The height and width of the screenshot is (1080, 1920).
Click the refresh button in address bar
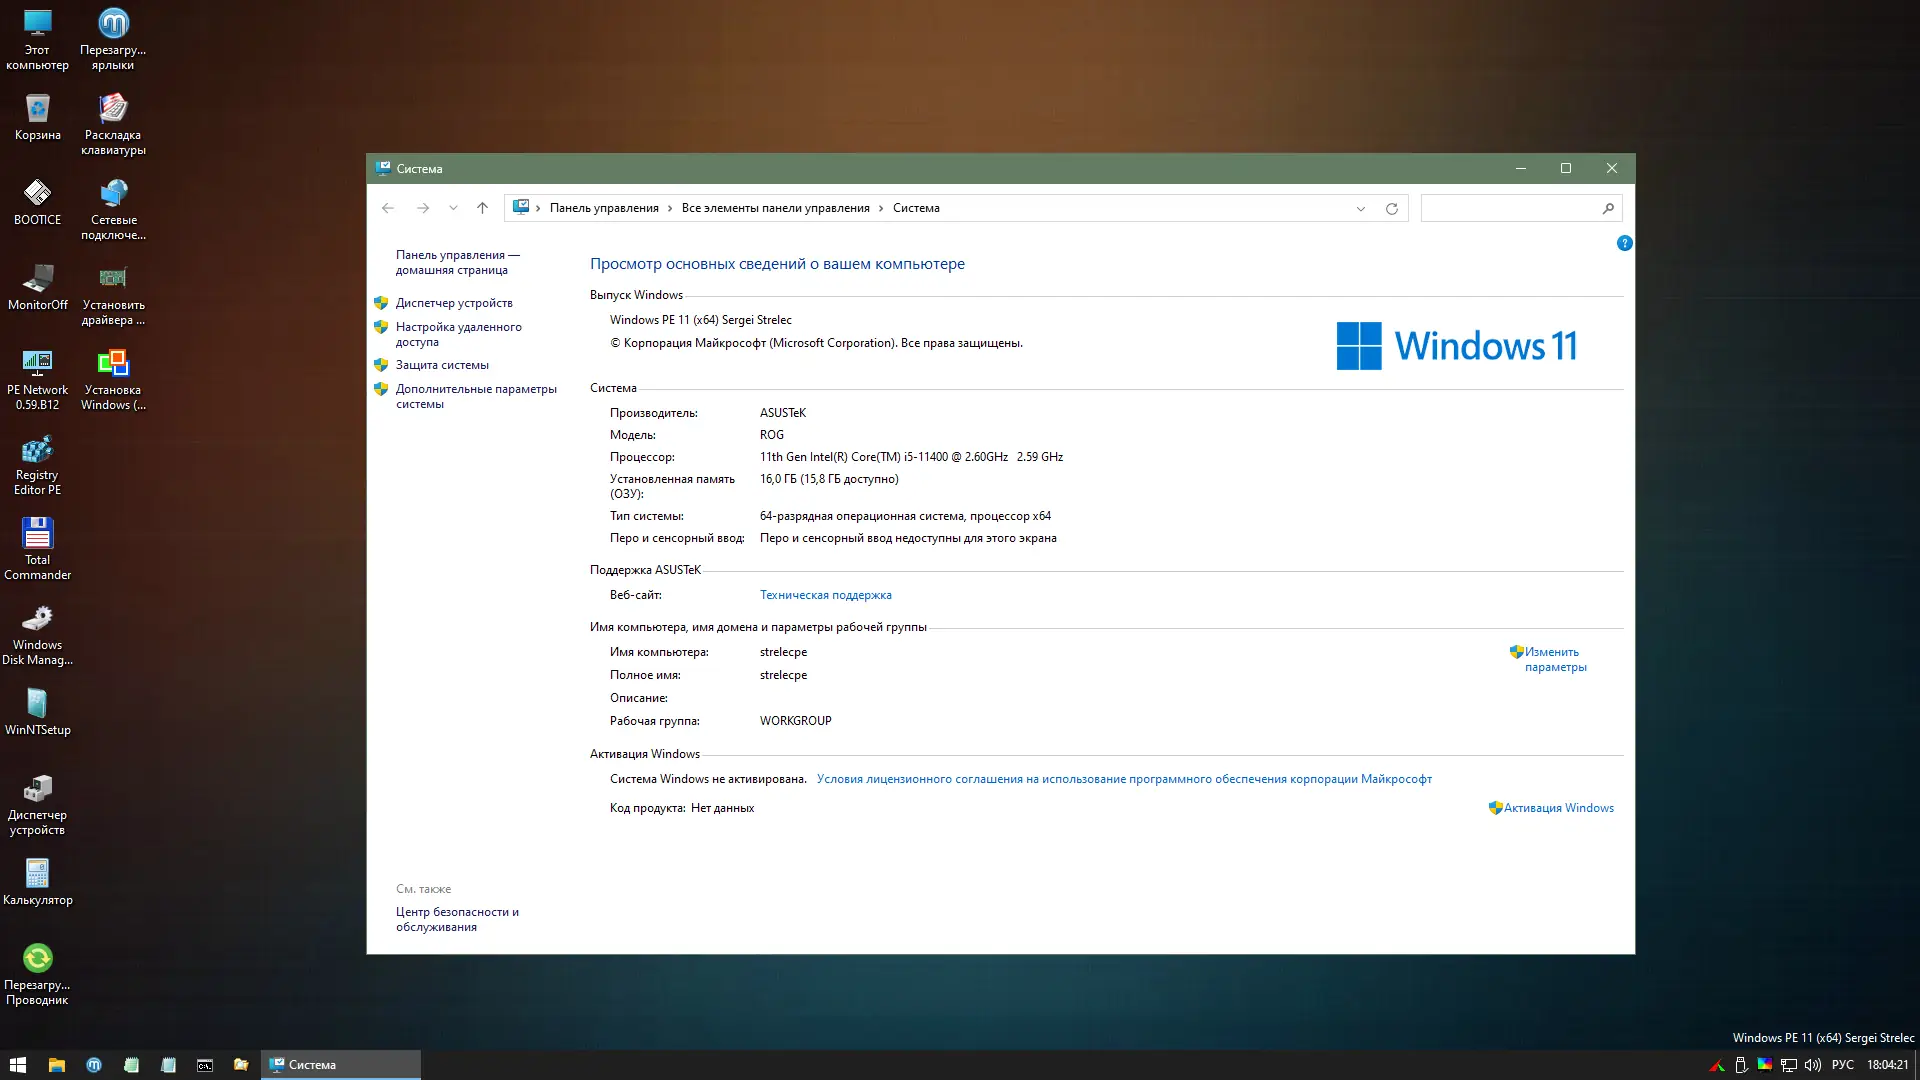tap(1391, 208)
